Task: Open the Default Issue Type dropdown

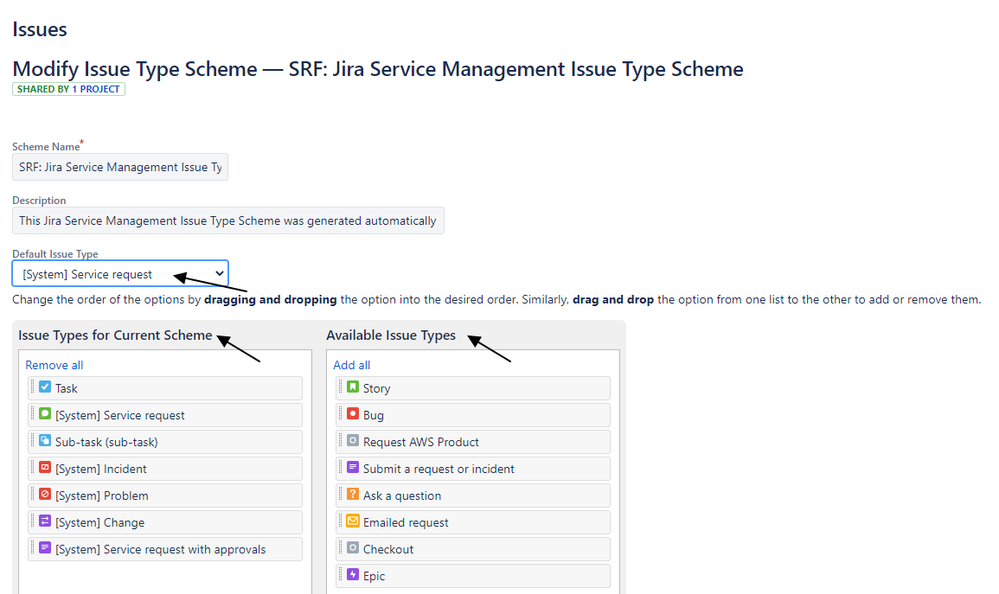Action: [x=120, y=274]
